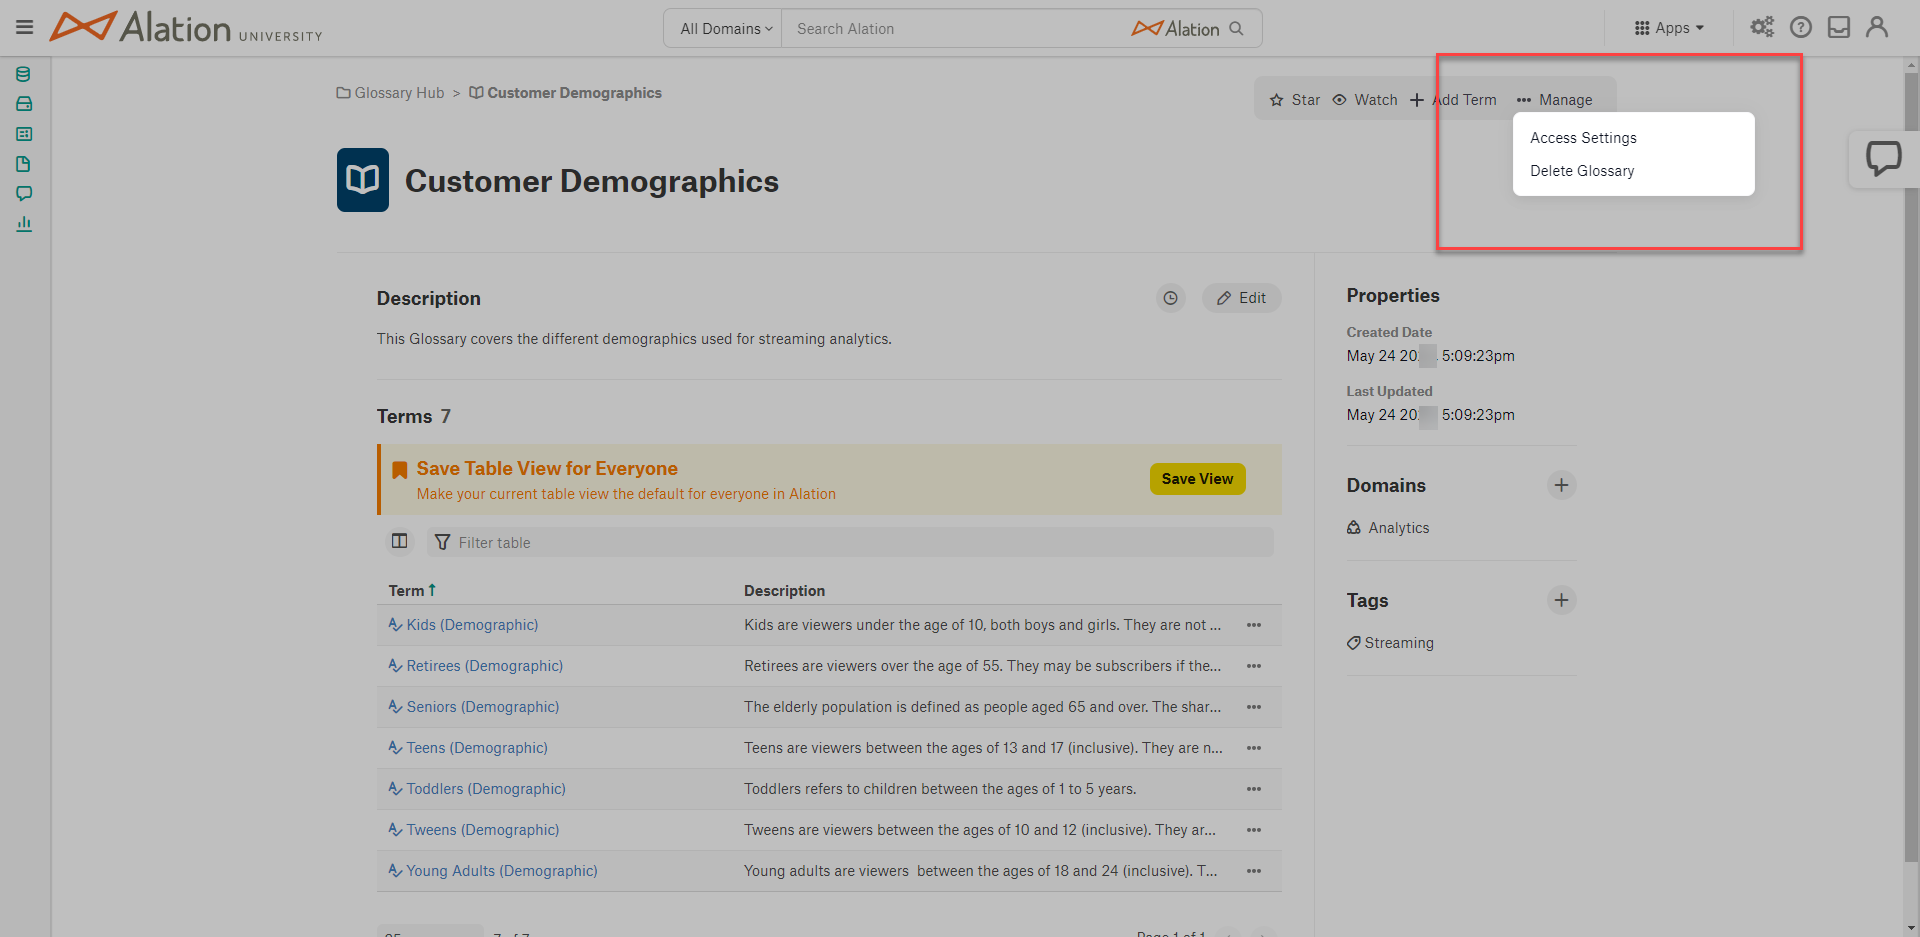Open the conversations icon in left sidebar

pos(24,194)
